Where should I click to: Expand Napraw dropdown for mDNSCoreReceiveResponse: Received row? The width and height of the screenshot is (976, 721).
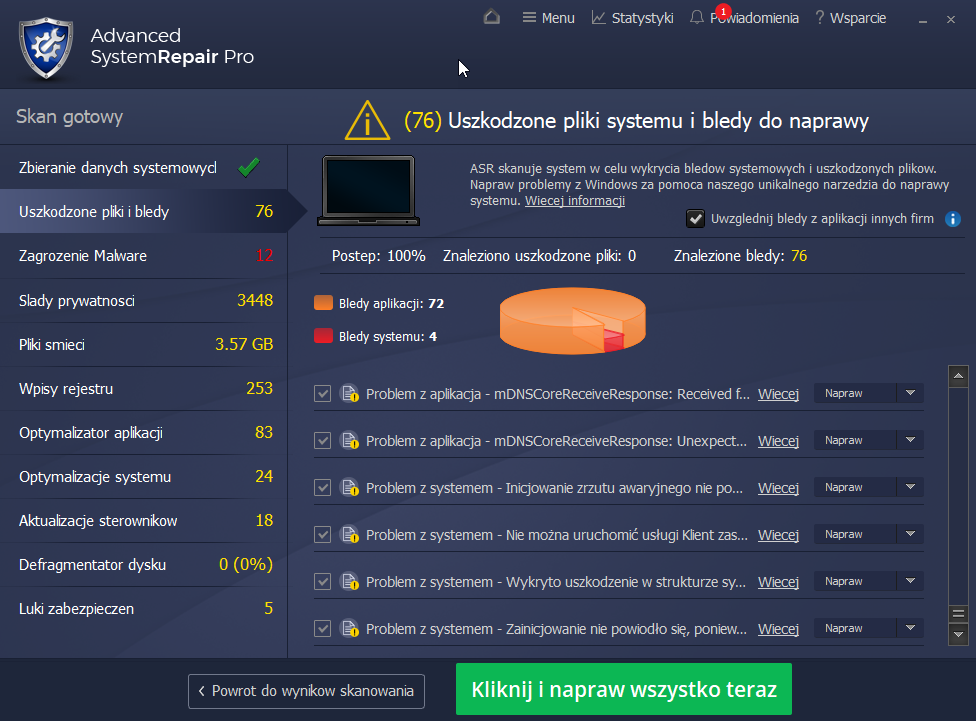click(911, 393)
